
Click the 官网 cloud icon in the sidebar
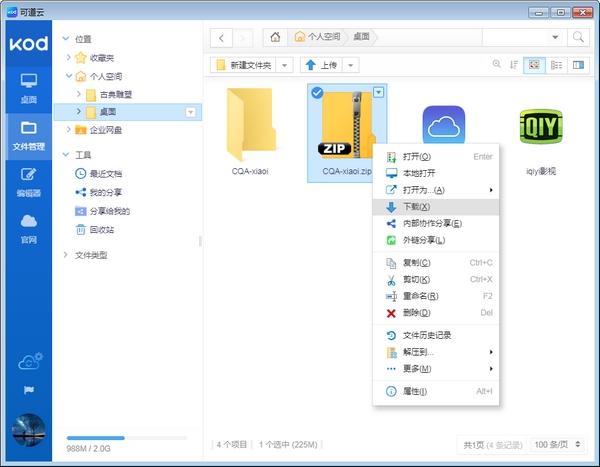click(x=28, y=227)
